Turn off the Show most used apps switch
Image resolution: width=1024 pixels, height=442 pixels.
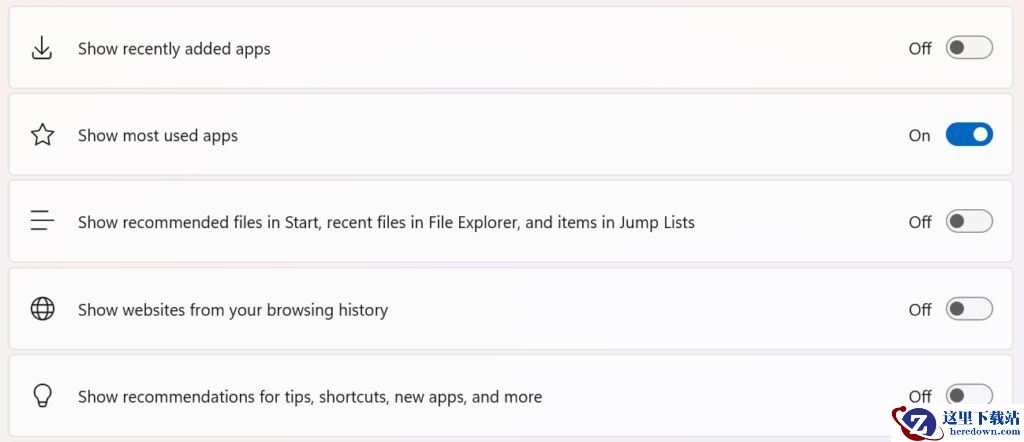969,135
